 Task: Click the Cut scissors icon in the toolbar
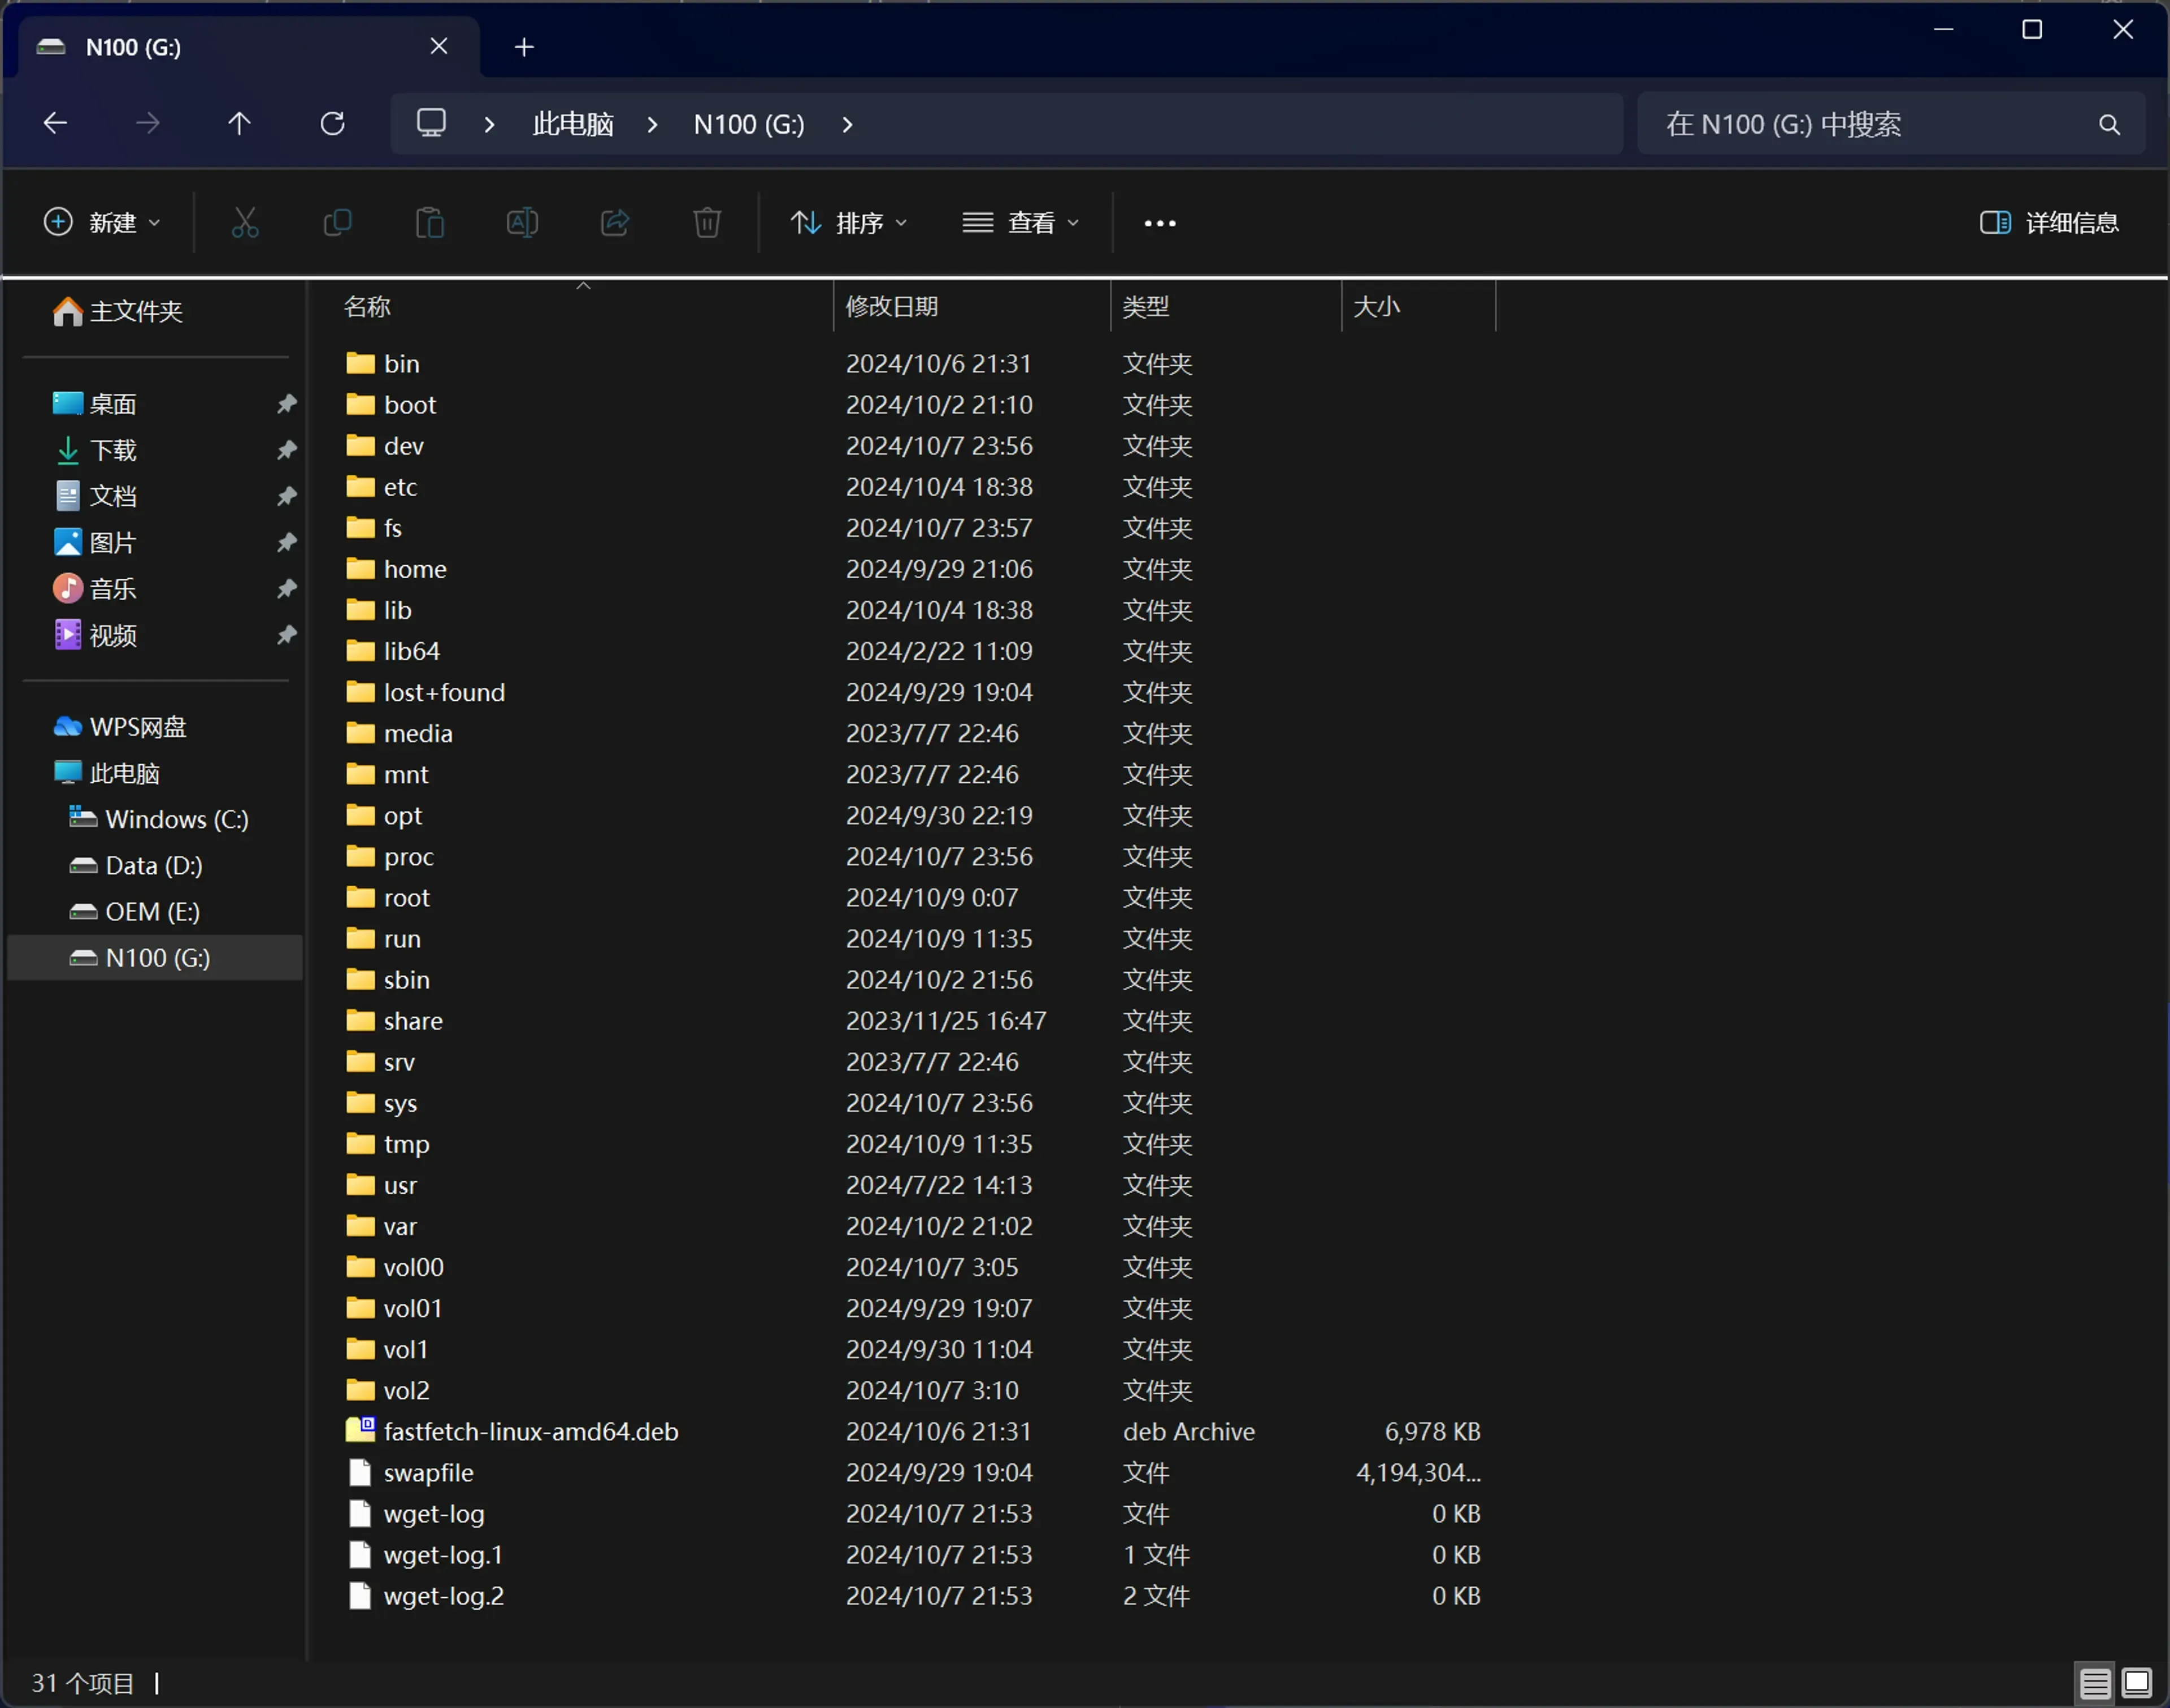[x=245, y=222]
